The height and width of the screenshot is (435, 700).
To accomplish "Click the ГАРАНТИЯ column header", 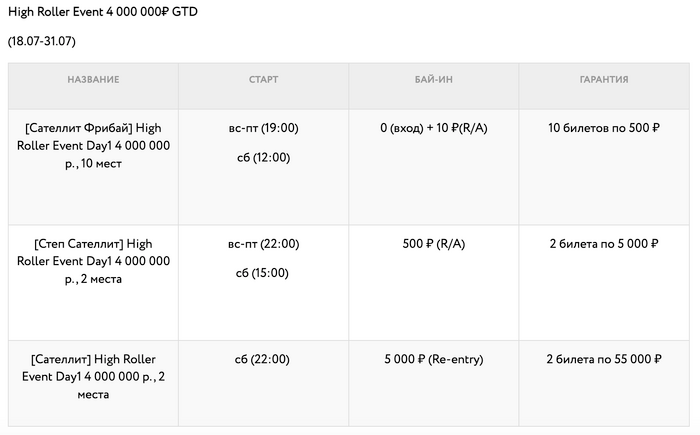I will coord(603,79).
